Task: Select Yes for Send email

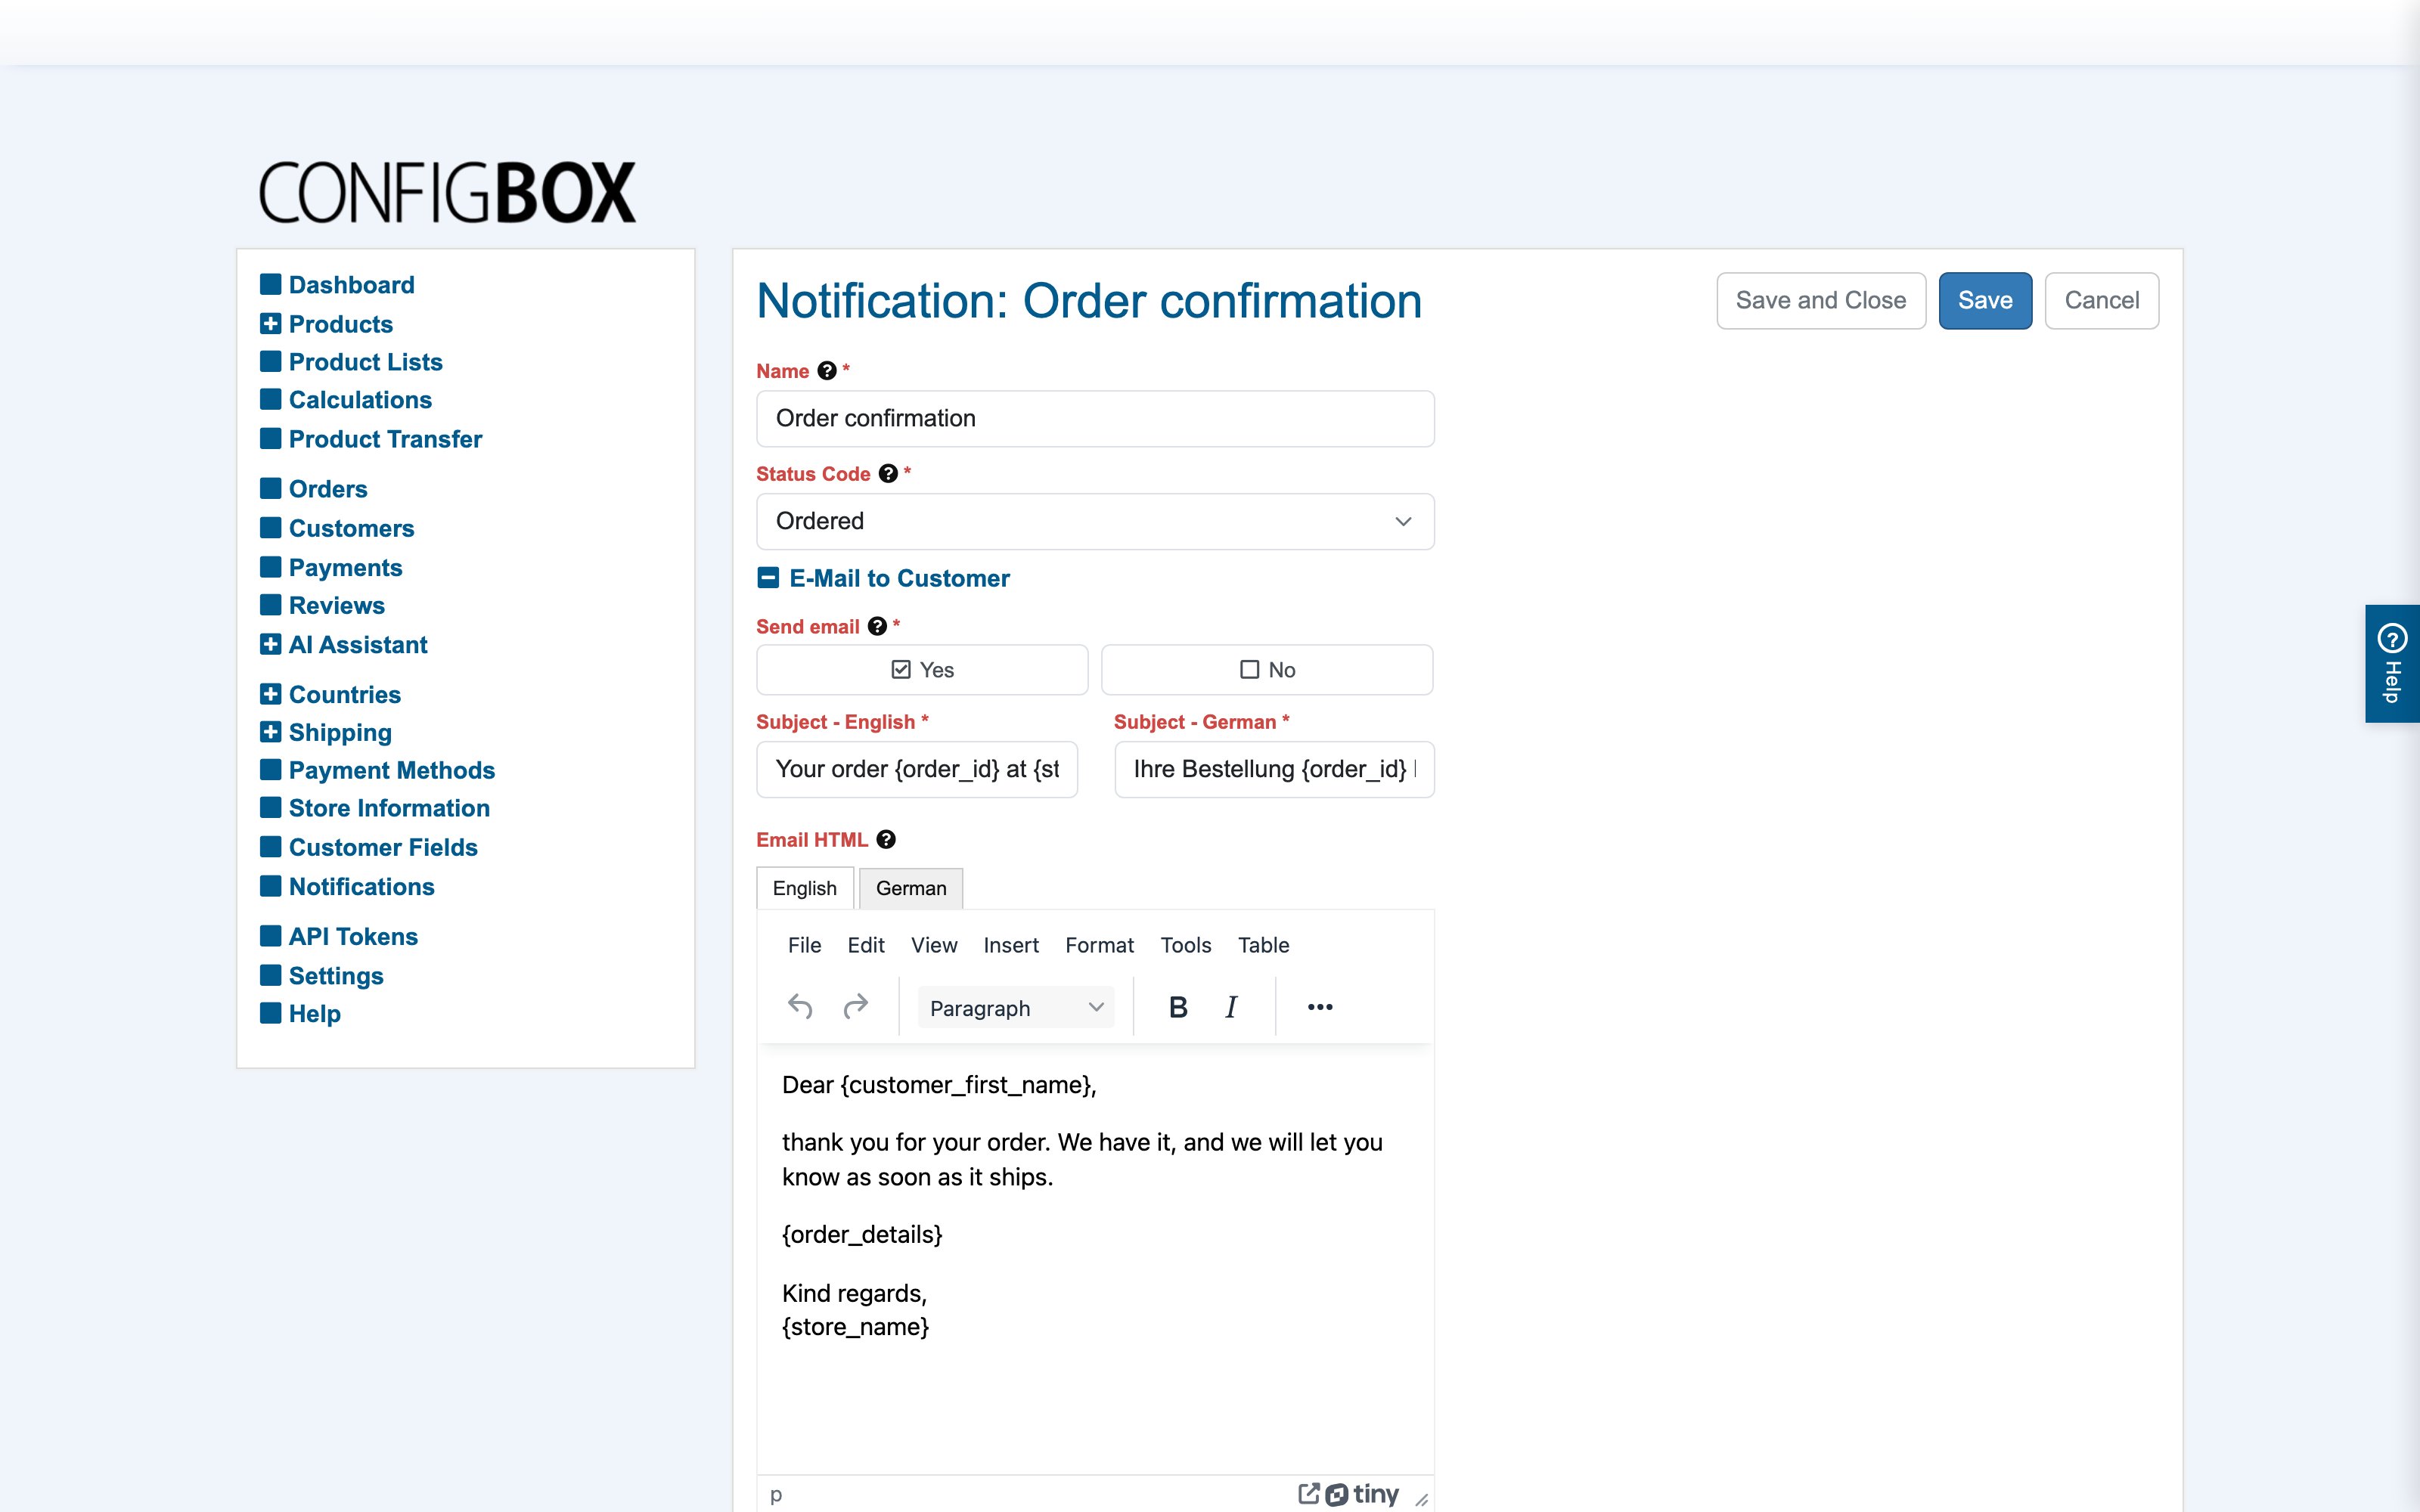Action: click(x=922, y=670)
